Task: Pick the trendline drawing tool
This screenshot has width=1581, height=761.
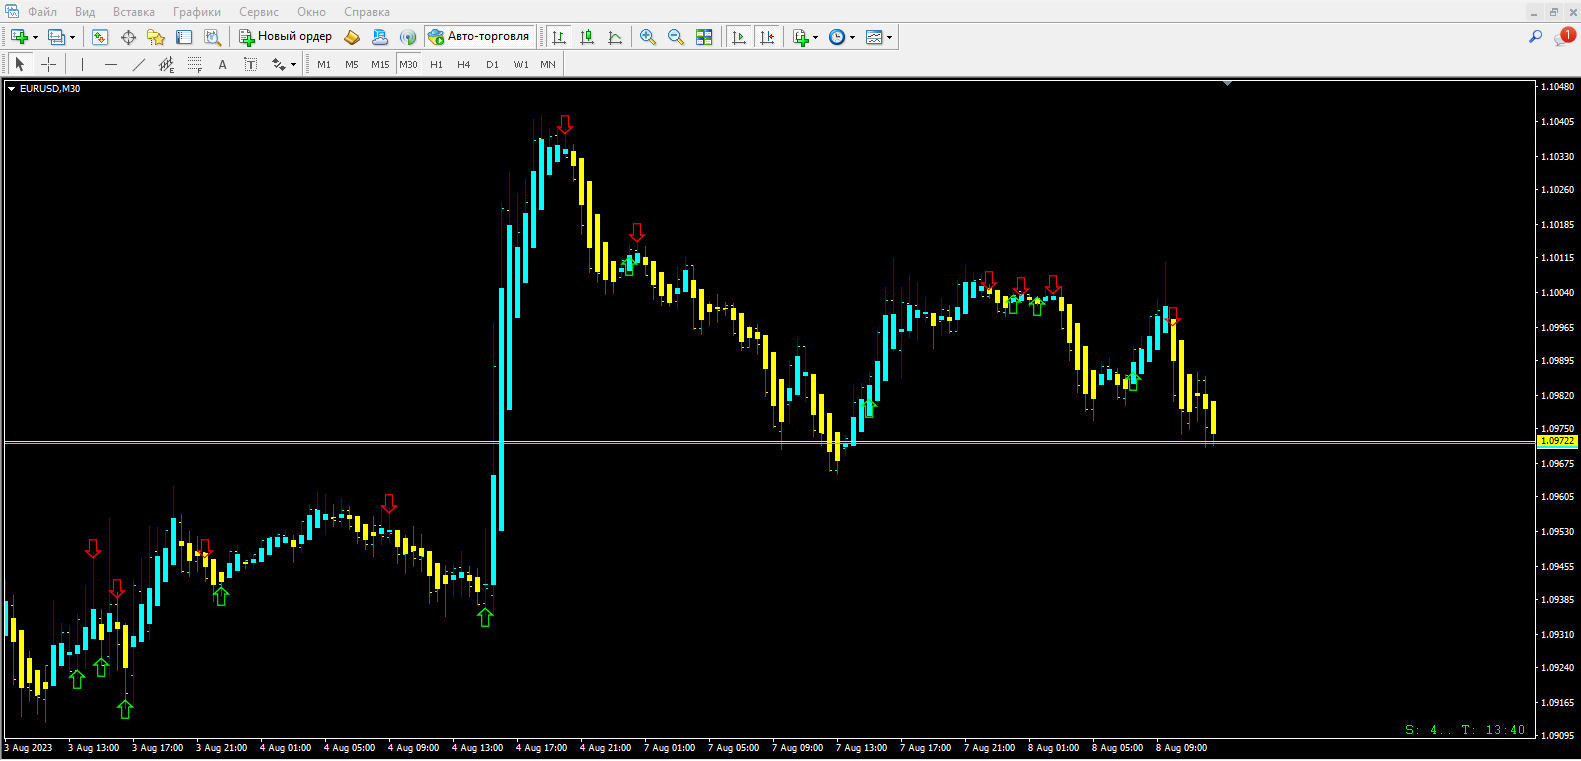Action: coord(139,64)
